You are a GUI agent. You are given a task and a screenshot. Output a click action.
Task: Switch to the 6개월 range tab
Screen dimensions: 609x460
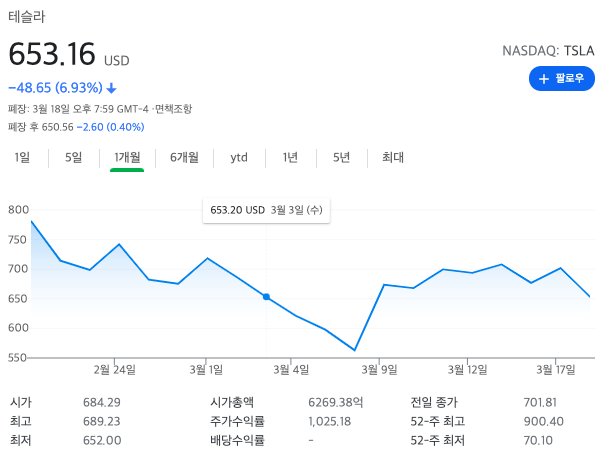184,157
